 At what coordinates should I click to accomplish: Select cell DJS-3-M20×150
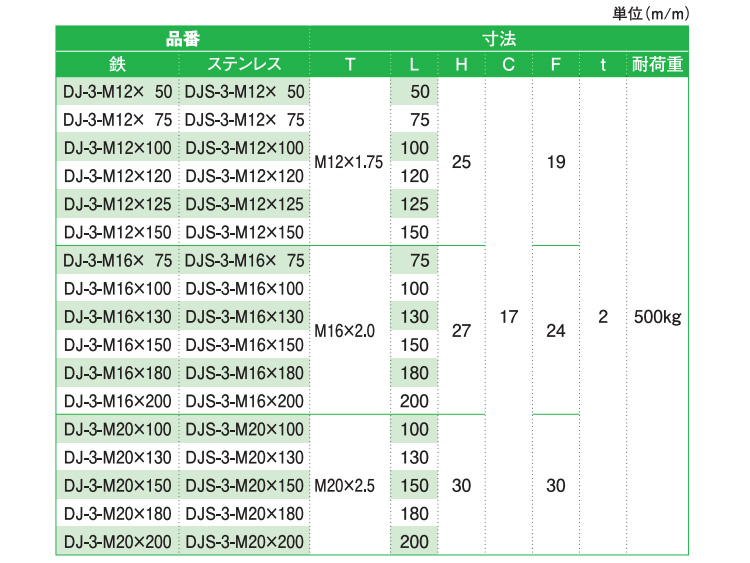pos(244,486)
